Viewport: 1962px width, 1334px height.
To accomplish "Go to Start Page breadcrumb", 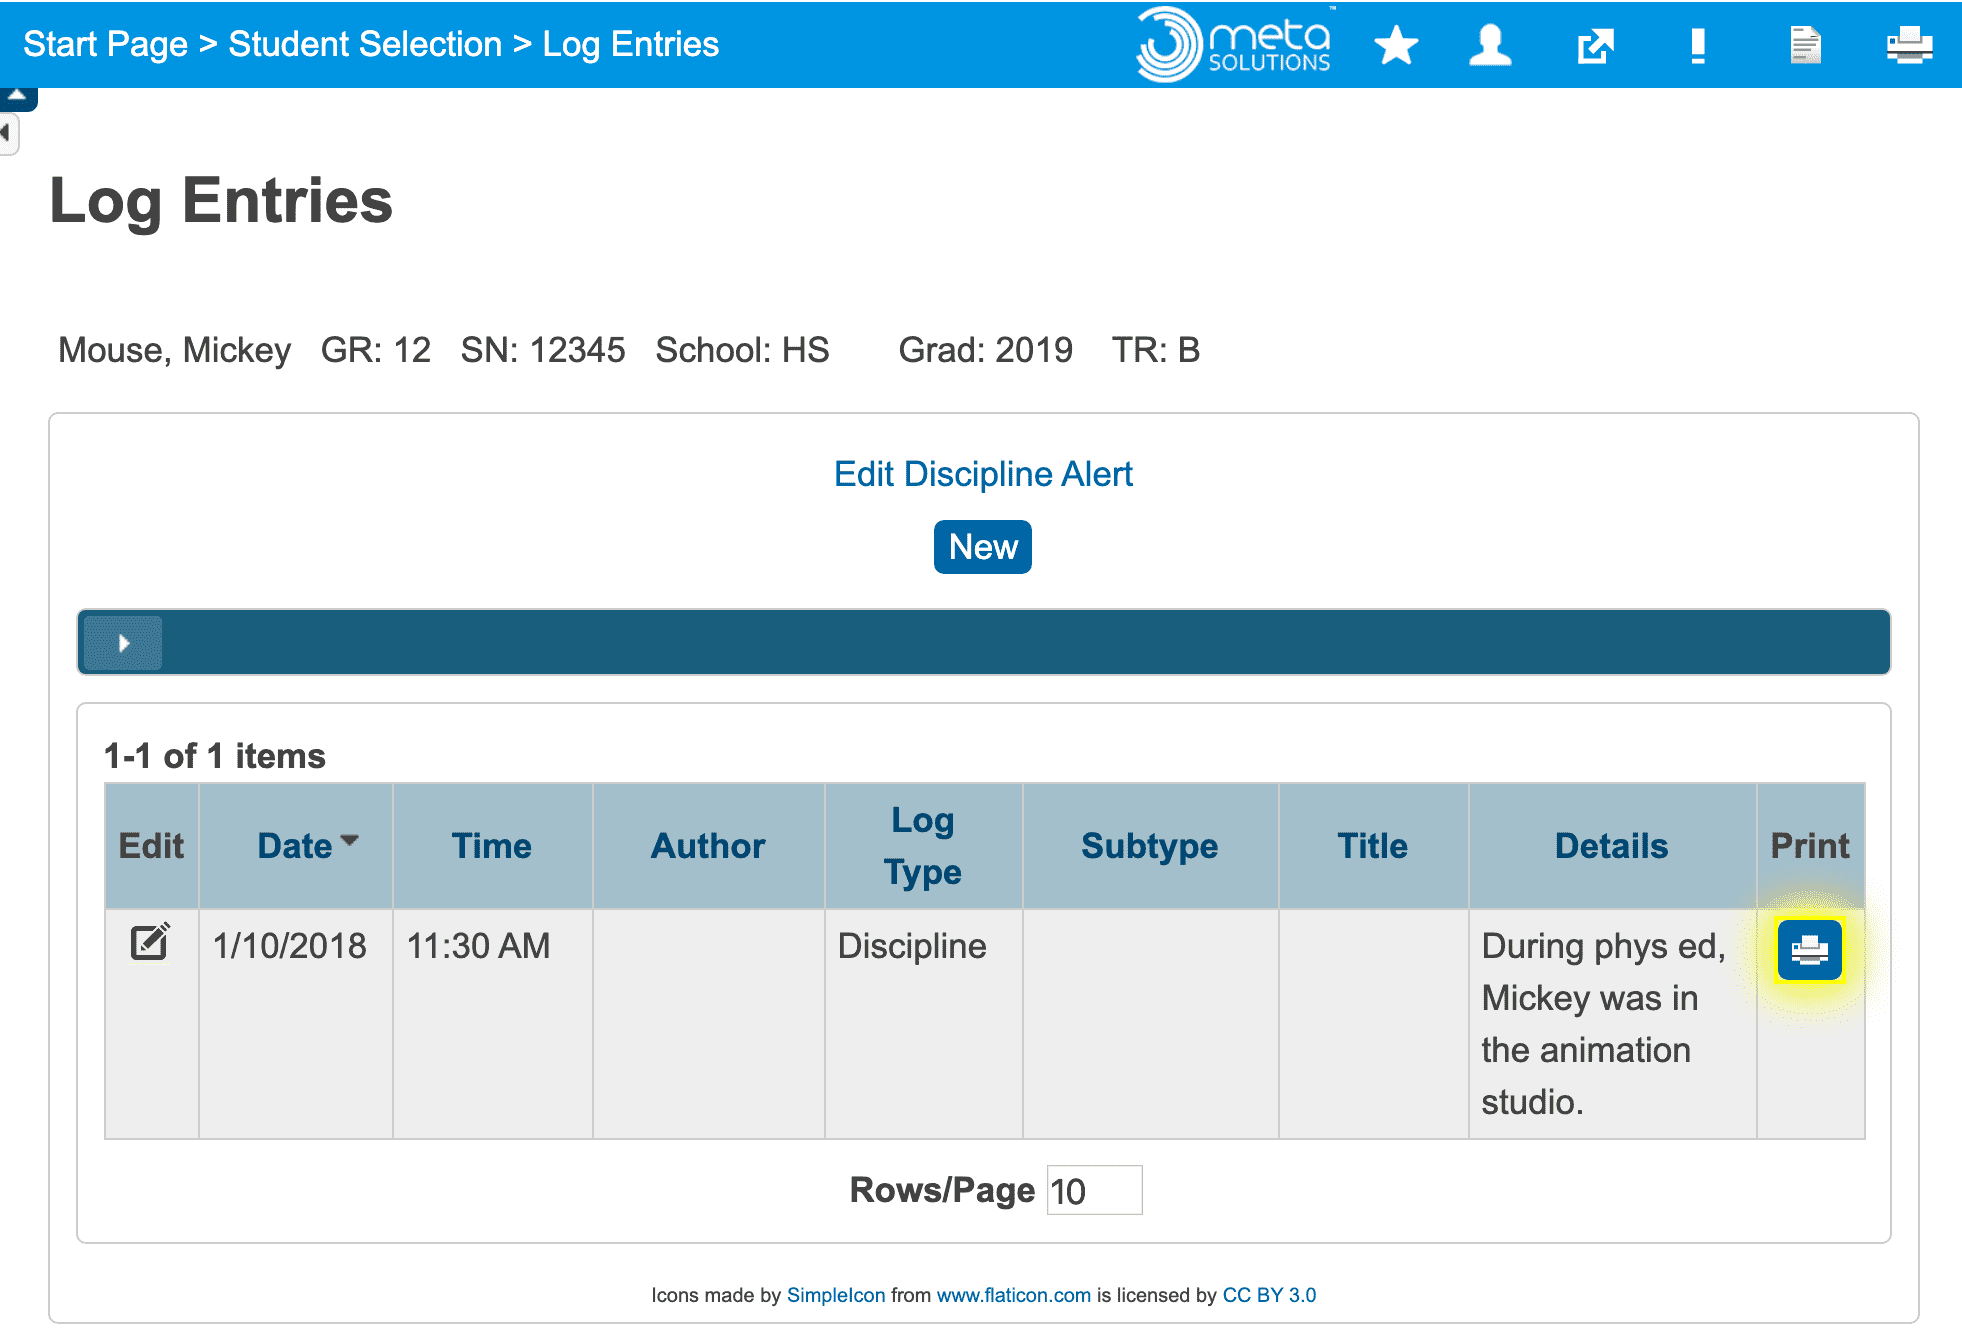I will pos(105,44).
